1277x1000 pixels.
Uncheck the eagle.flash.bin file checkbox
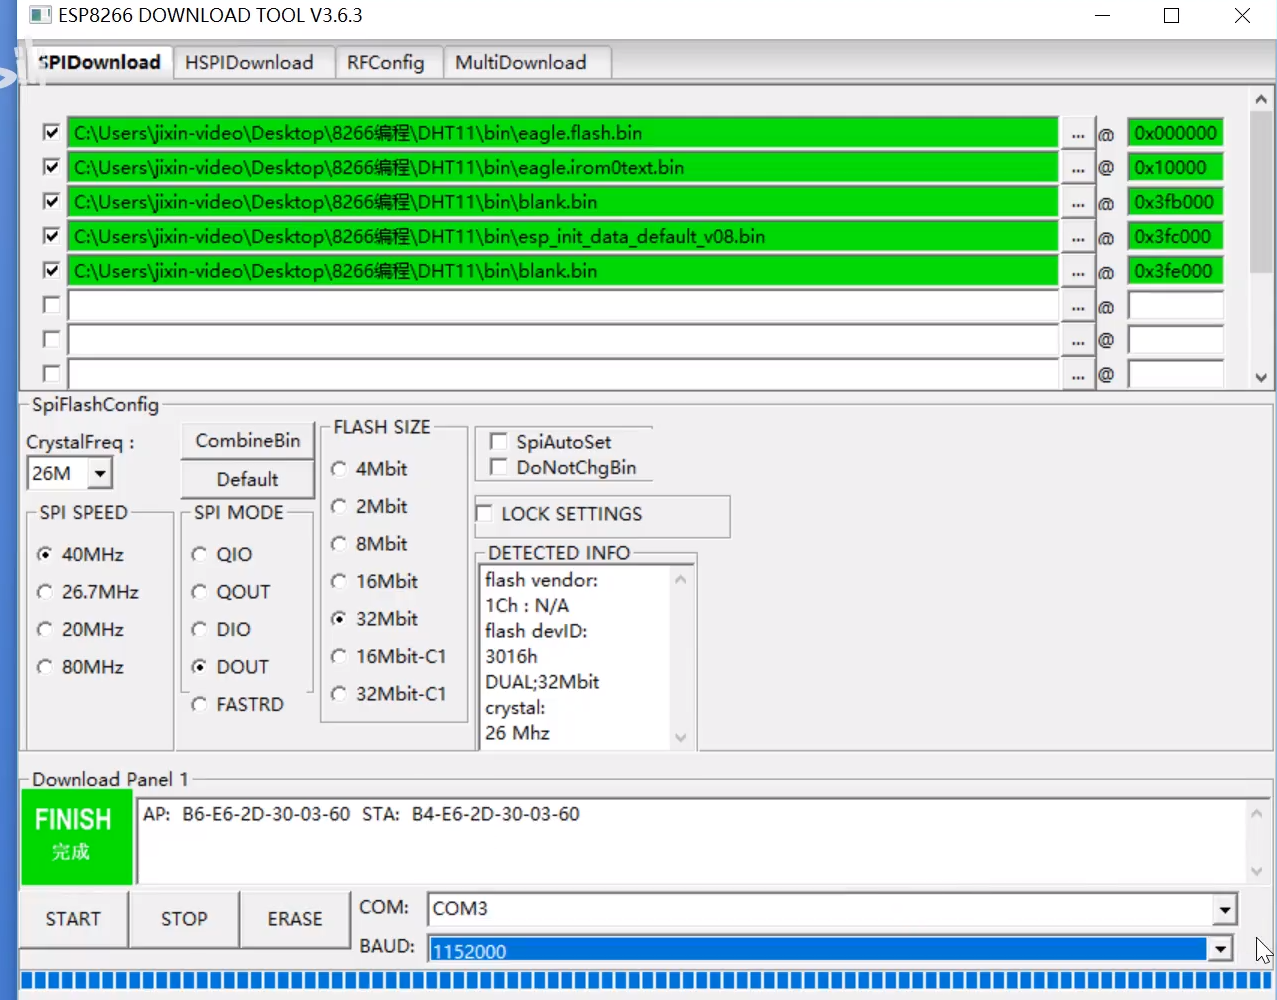click(x=52, y=132)
